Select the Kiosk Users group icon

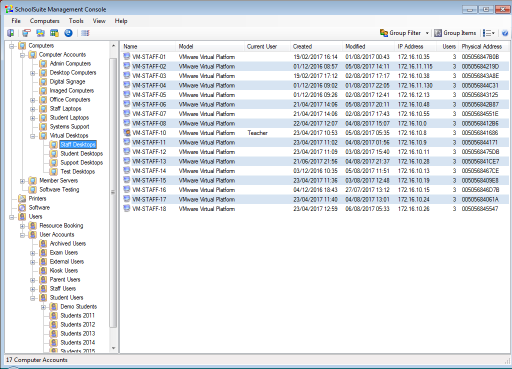[43, 271]
